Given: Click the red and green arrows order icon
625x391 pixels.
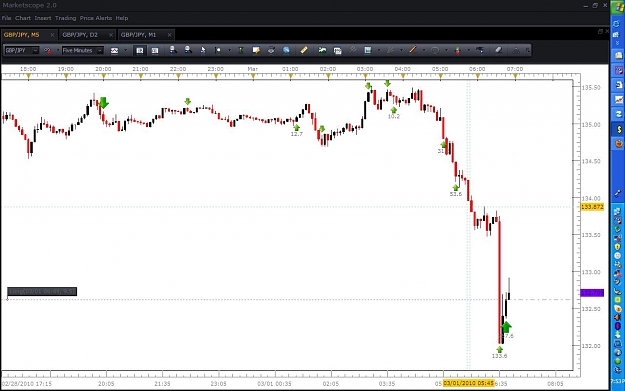Looking at the screenshot, I should (x=458, y=50).
